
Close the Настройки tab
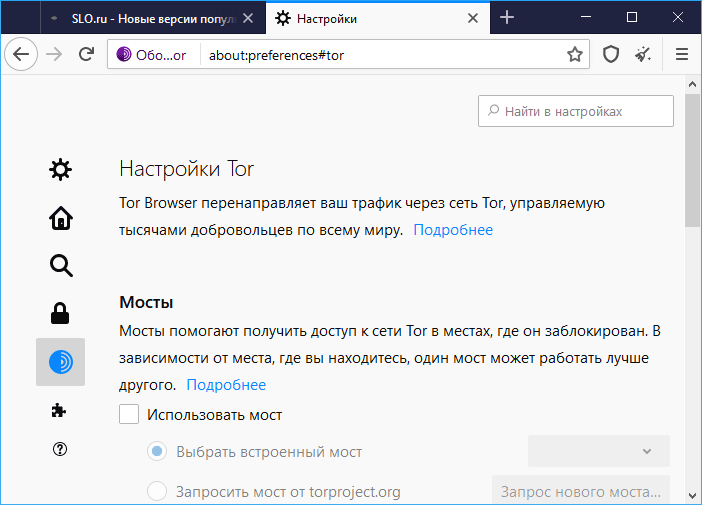point(473,18)
